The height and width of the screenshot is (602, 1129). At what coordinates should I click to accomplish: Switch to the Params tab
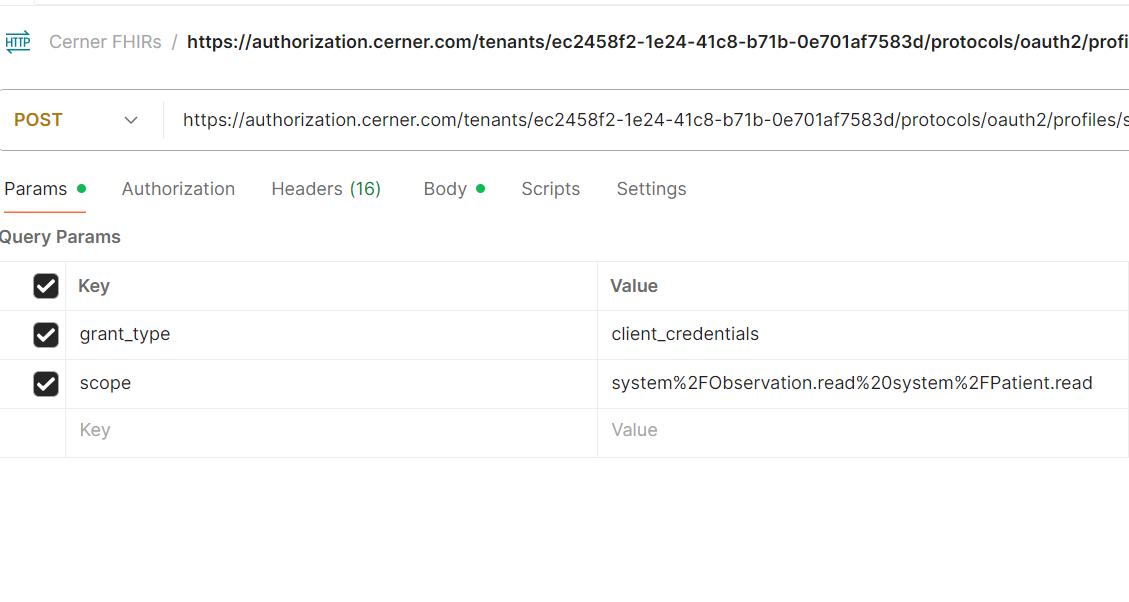(45, 189)
